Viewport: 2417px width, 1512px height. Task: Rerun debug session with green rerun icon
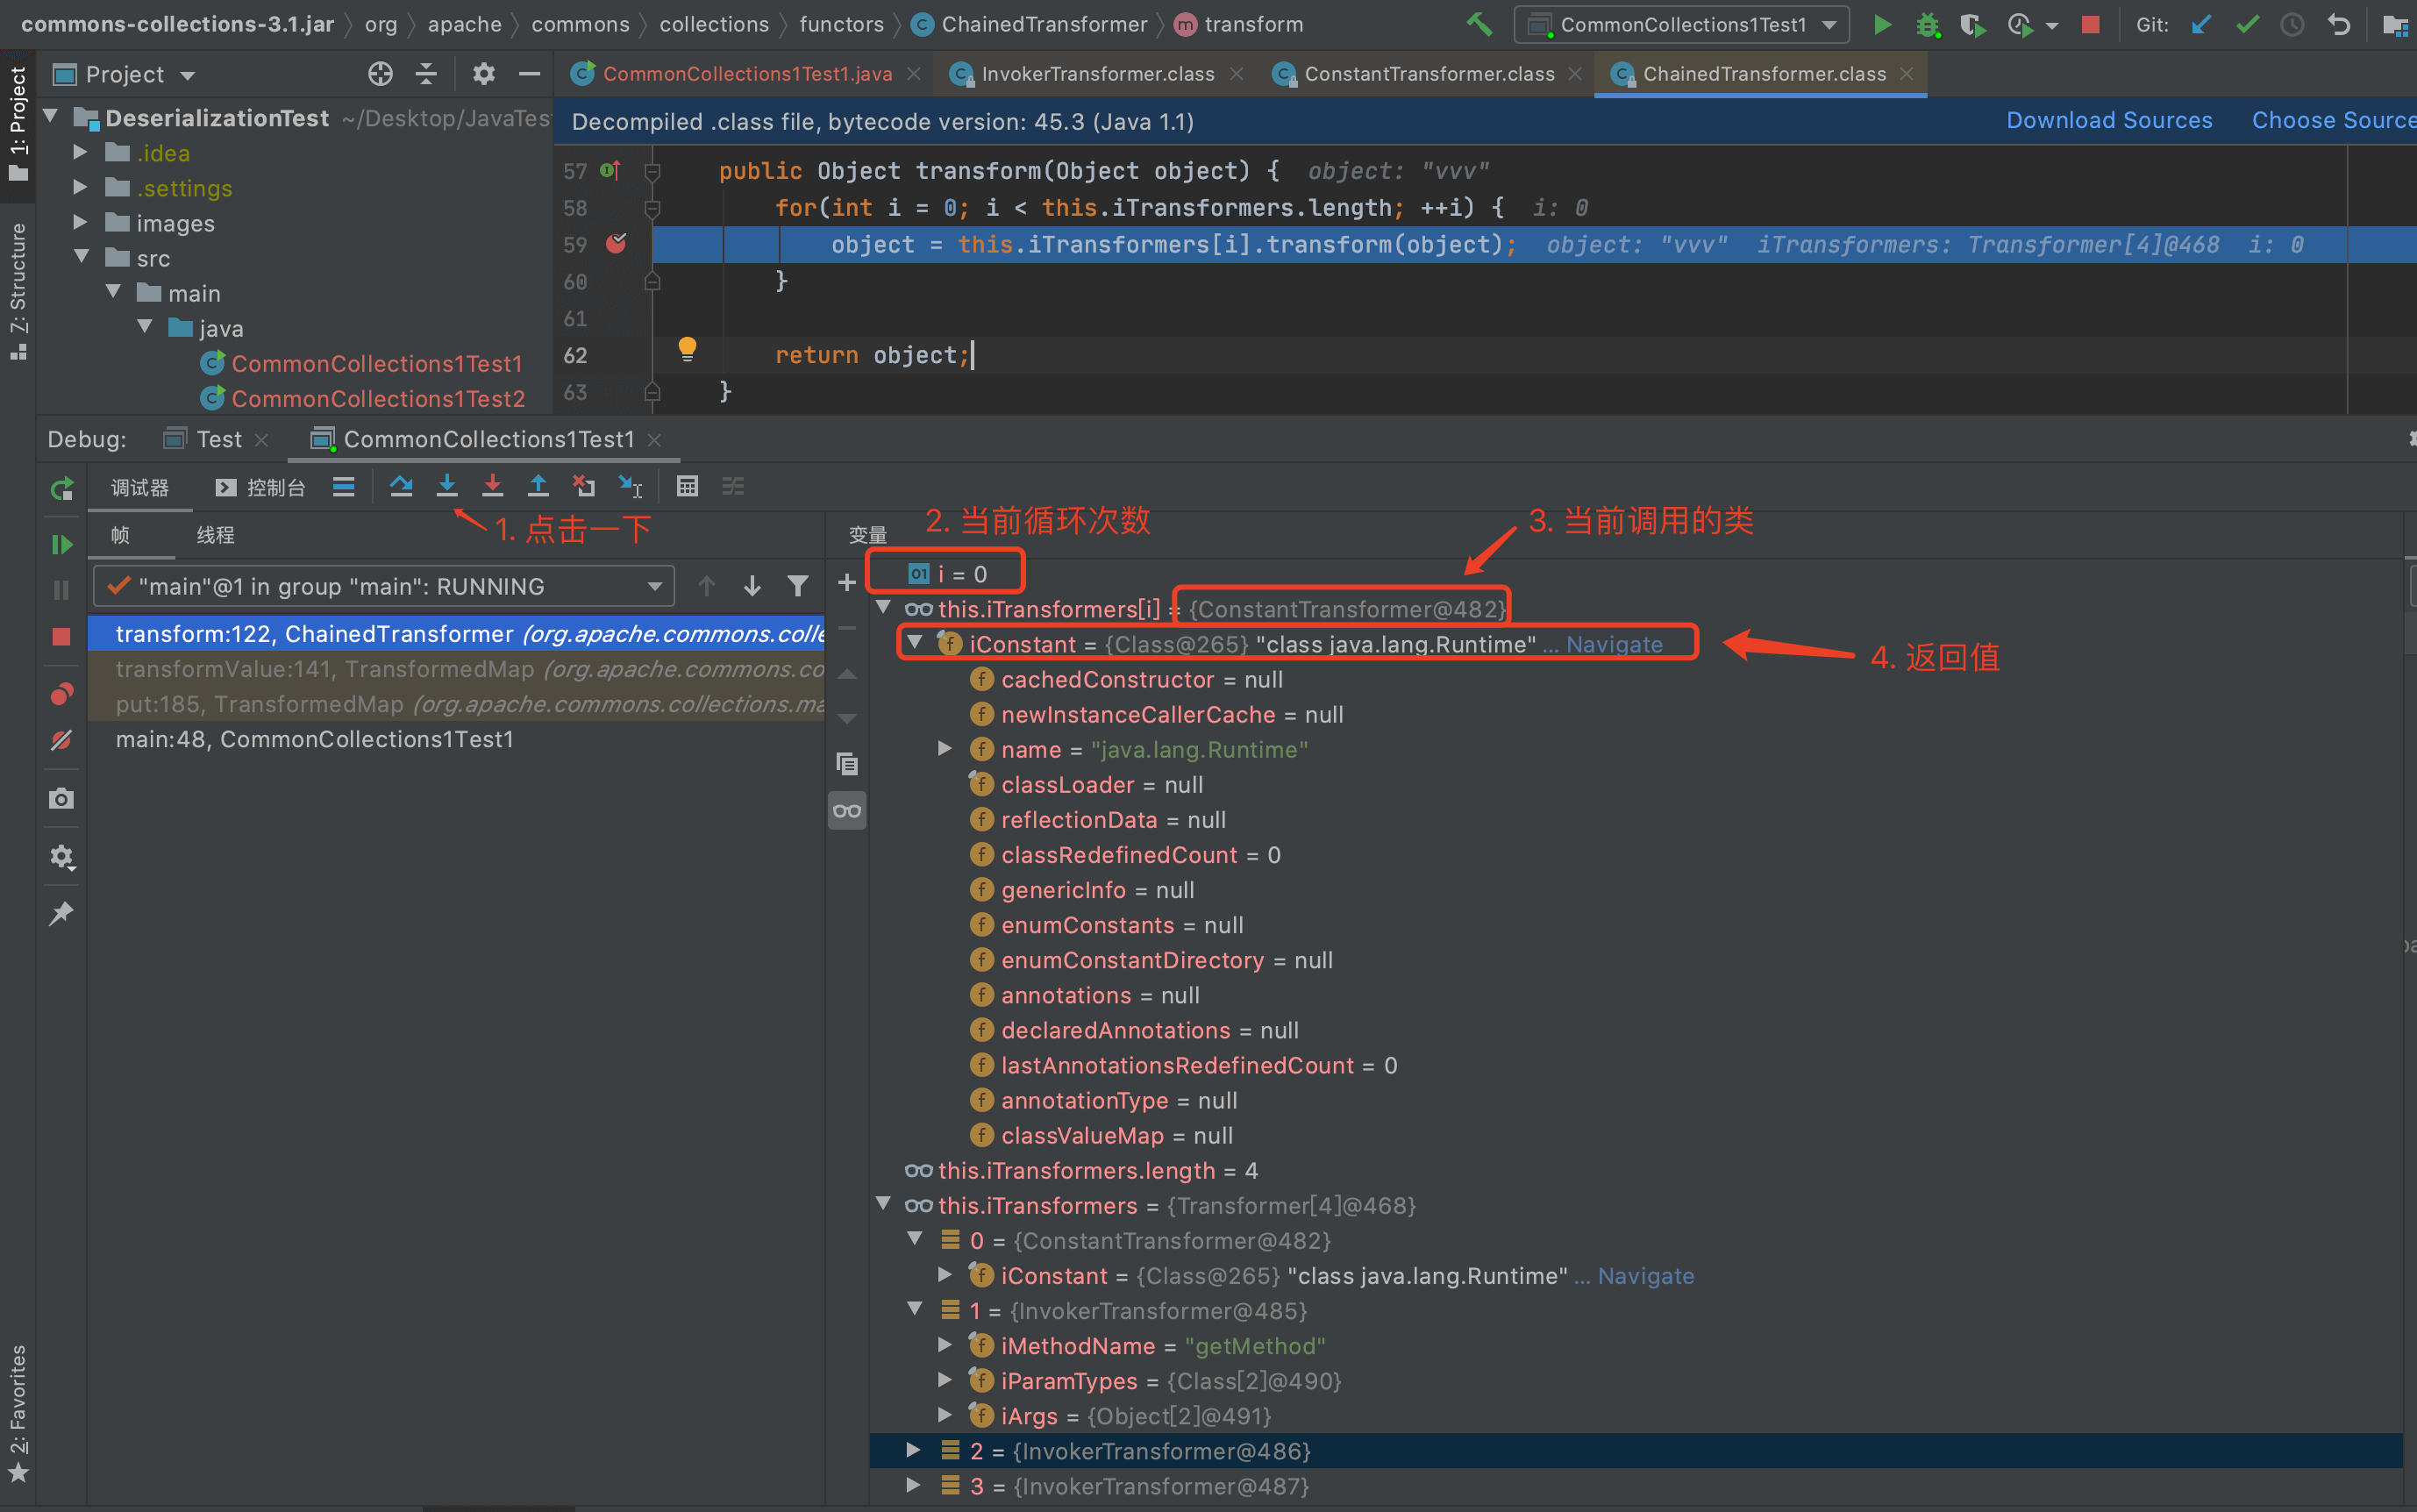pyautogui.click(x=62, y=488)
